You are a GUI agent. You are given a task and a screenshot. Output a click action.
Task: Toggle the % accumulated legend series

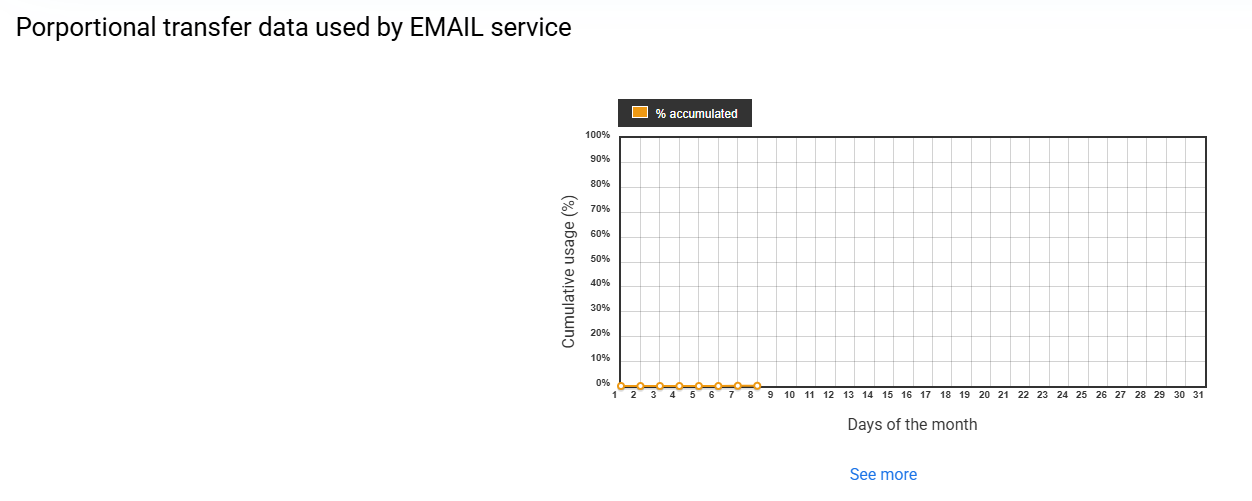pos(696,114)
